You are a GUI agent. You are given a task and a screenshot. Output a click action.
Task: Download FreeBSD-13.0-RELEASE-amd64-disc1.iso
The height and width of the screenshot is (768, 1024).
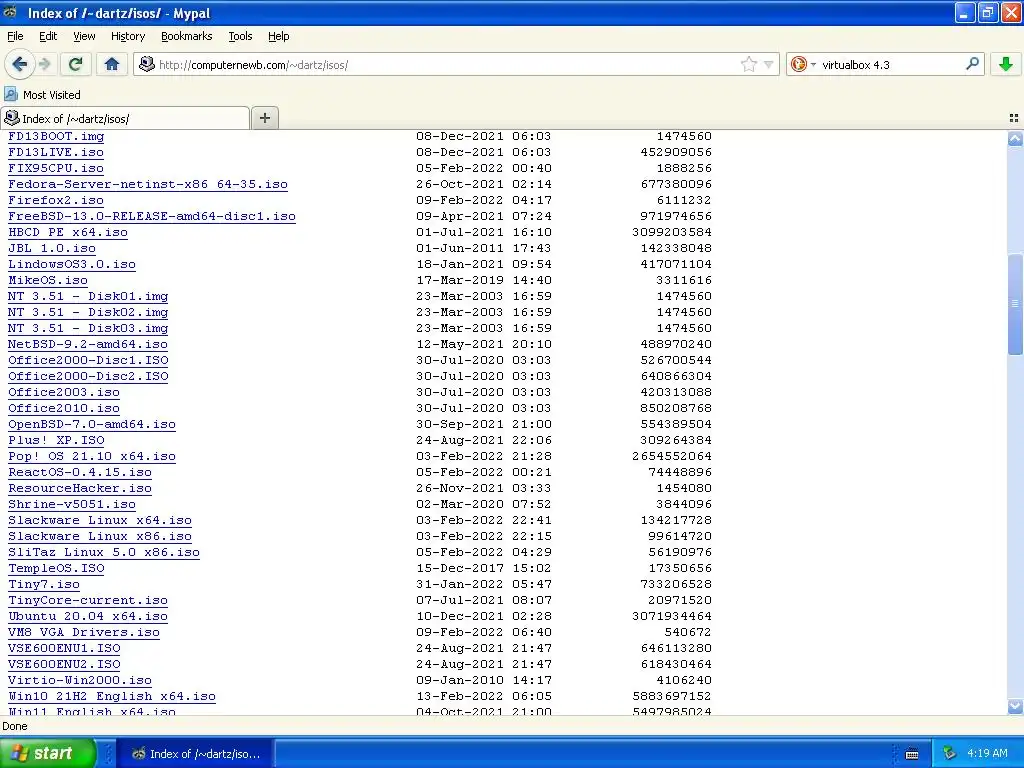(152, 216)
